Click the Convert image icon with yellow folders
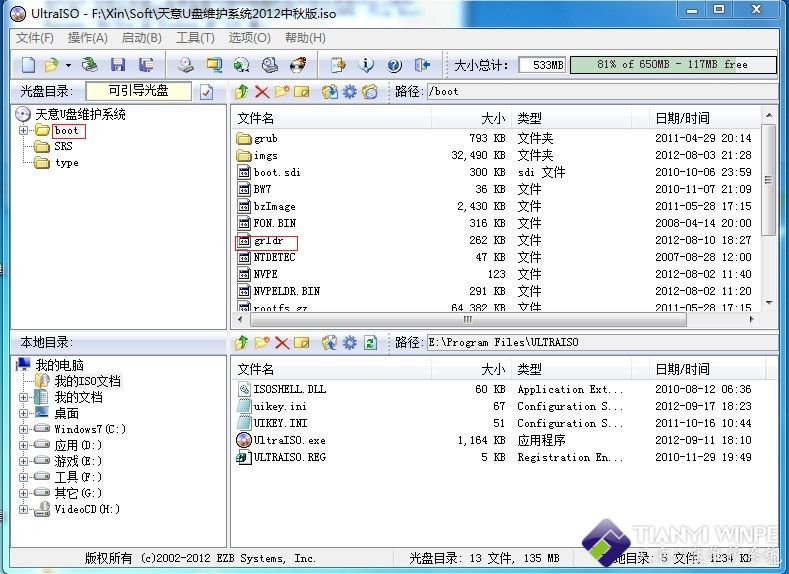The height and width of the screenshot is (574, 789). click(x=214, y=64)
